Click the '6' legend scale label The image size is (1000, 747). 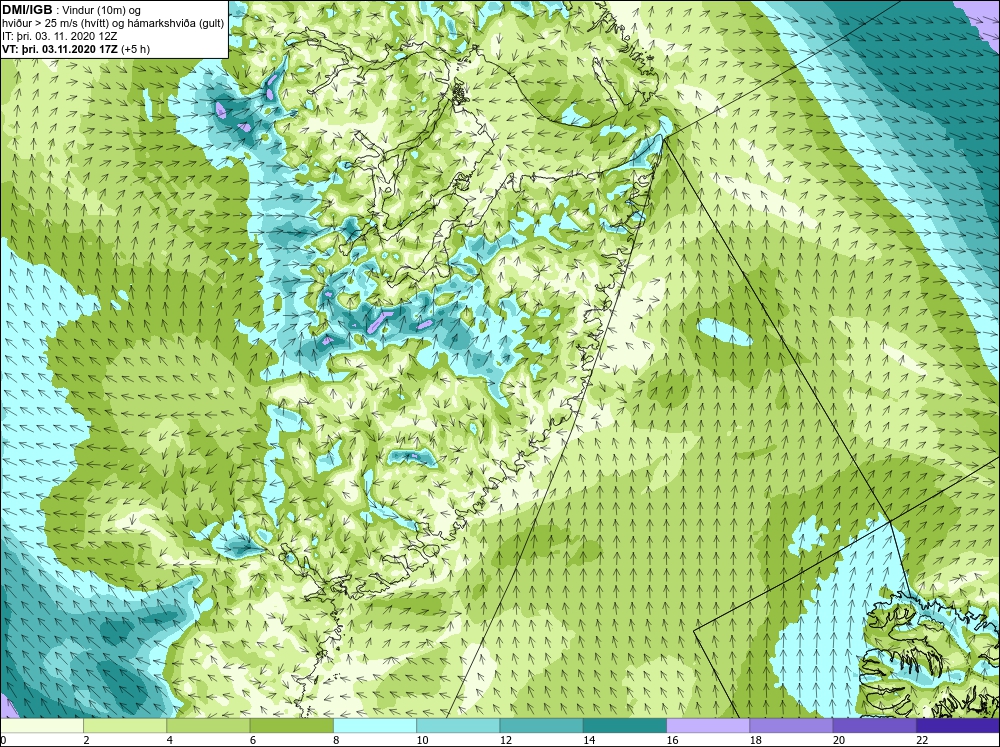[x=253, y=740]
